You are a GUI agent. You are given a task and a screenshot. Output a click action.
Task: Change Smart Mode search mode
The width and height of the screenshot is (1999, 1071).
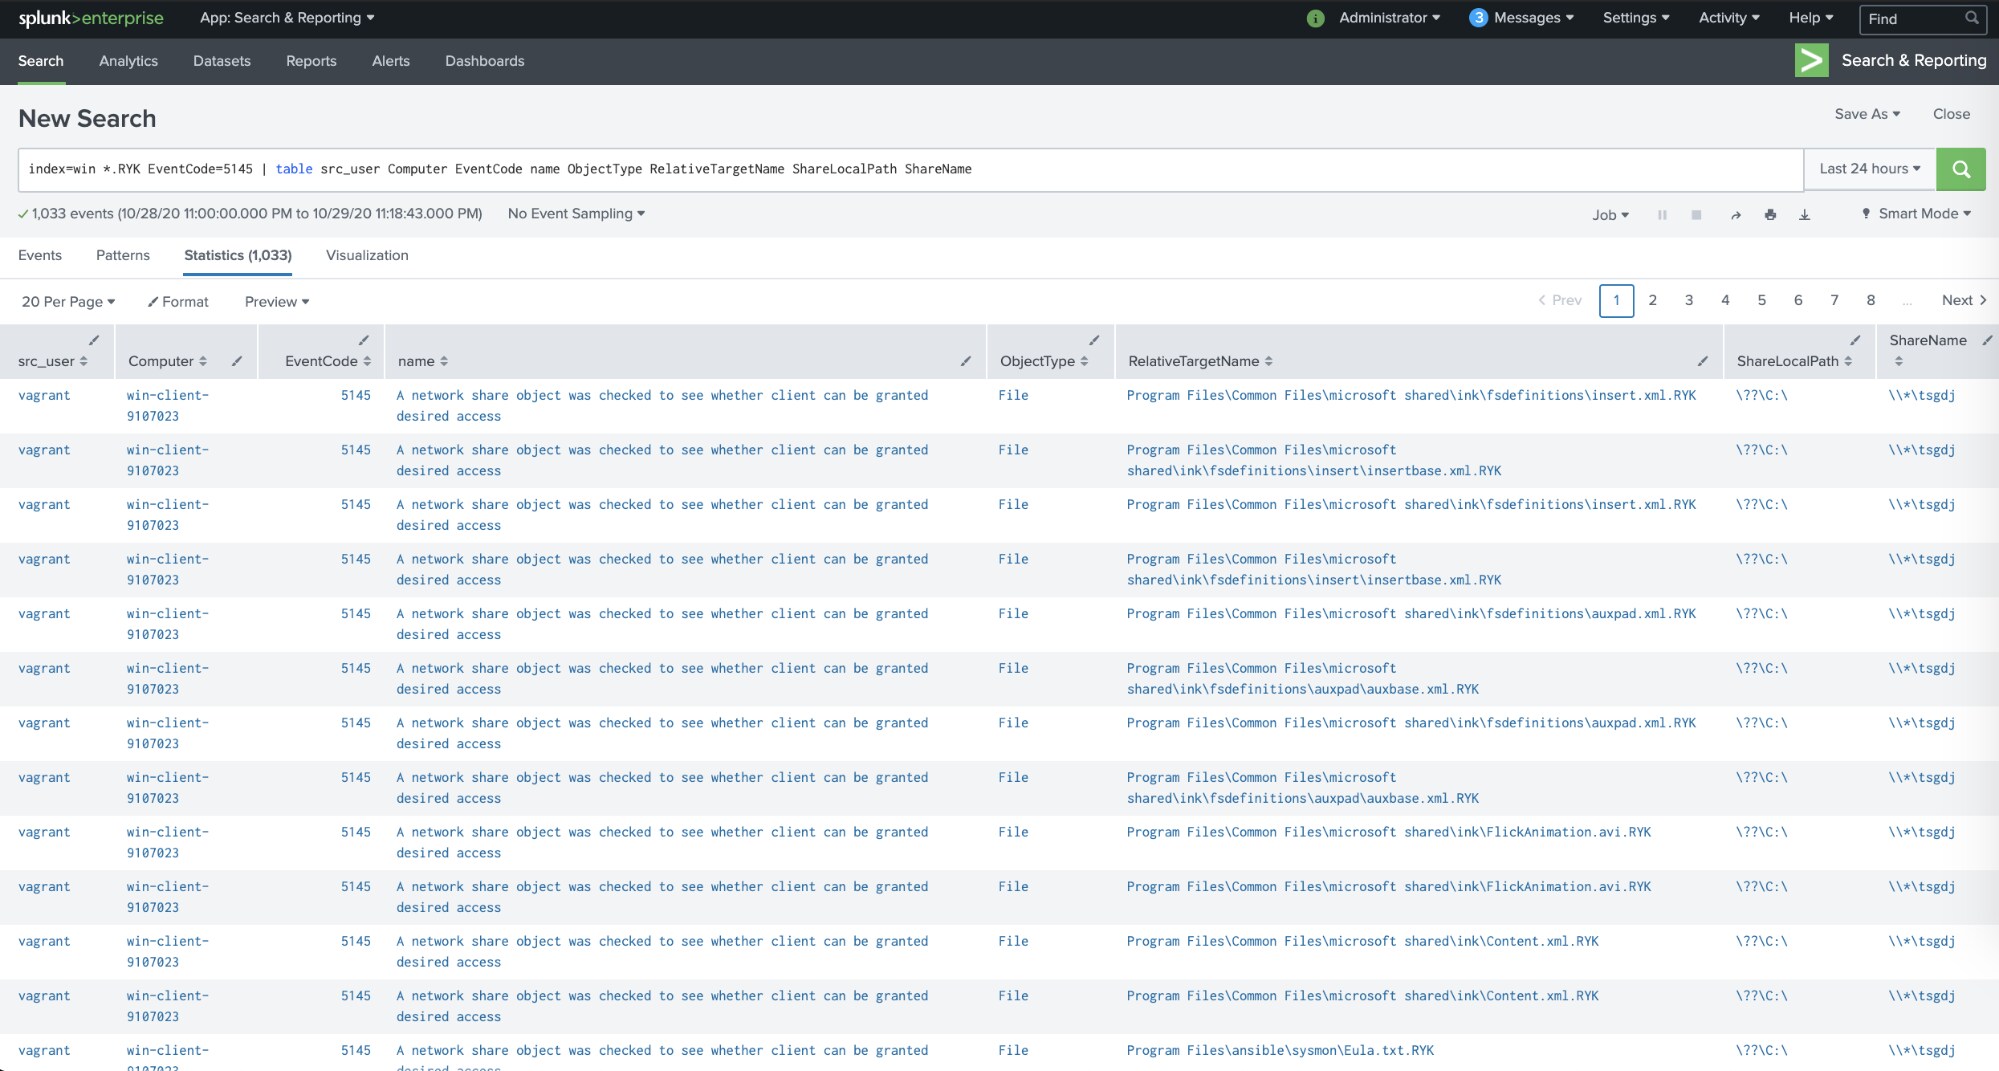coord(1916,214)
